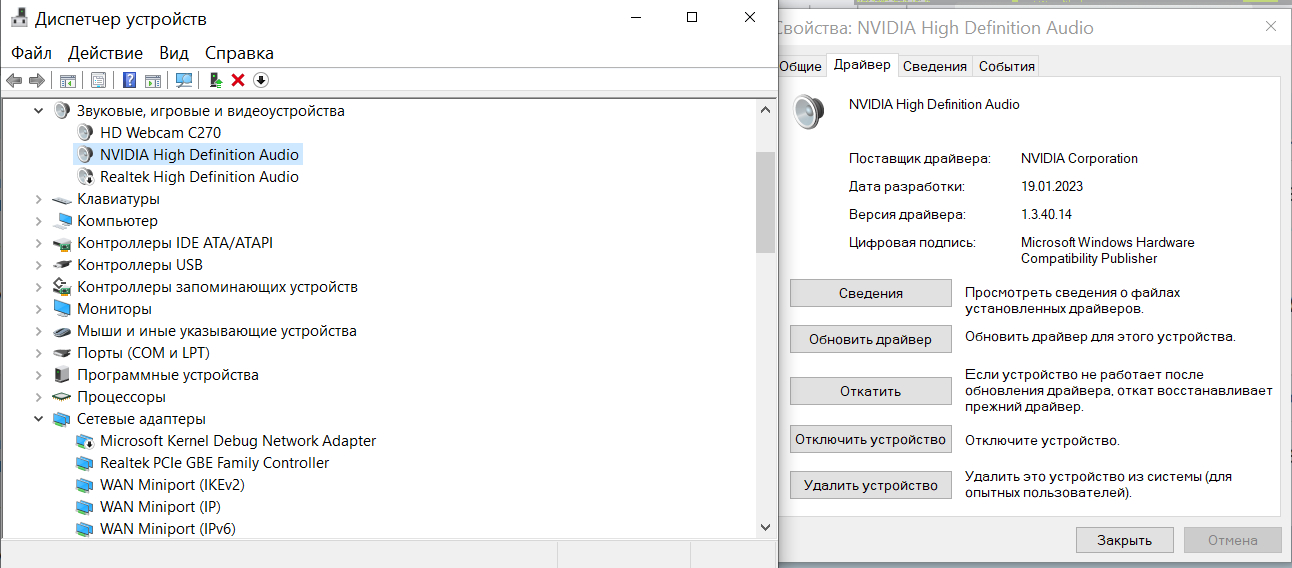Image resolution: width=1292 pixels, height=568 pixels.
Task: Click the processors category icon
Action: (x=62, y=397)
